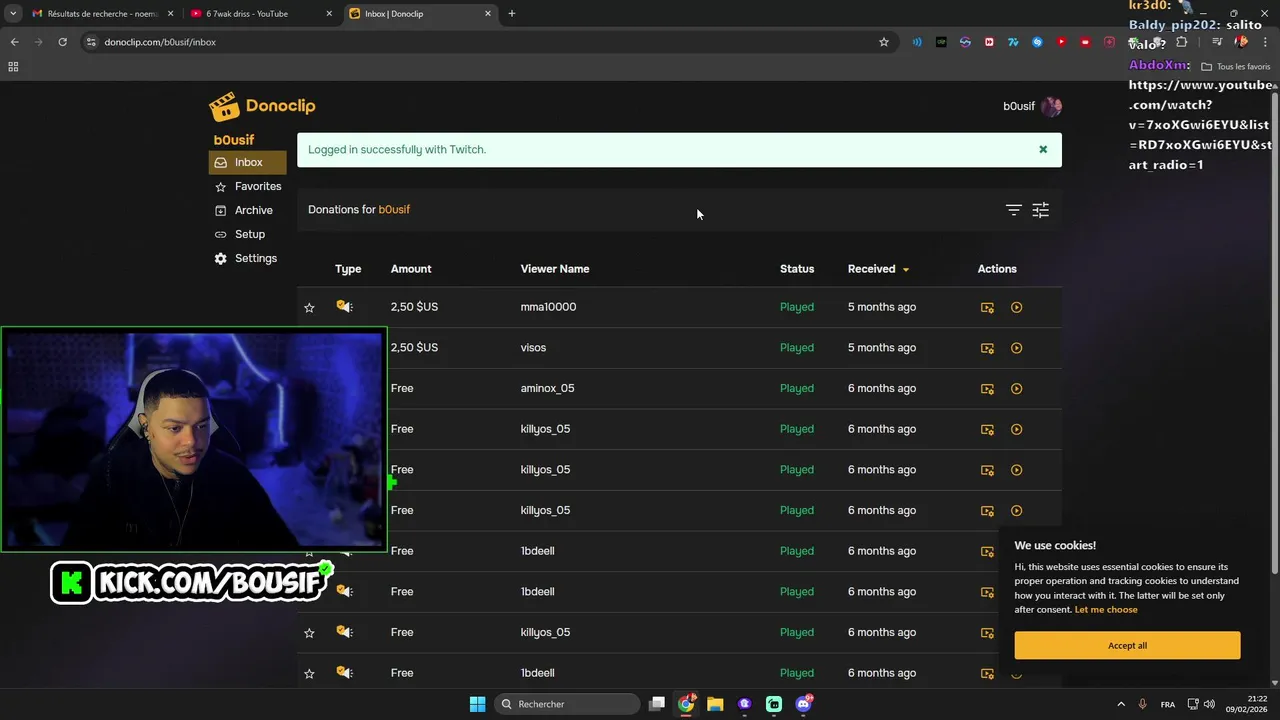
Task: Open Tous les favoris bookmarks folder
Action: [x=1235, y=67]
